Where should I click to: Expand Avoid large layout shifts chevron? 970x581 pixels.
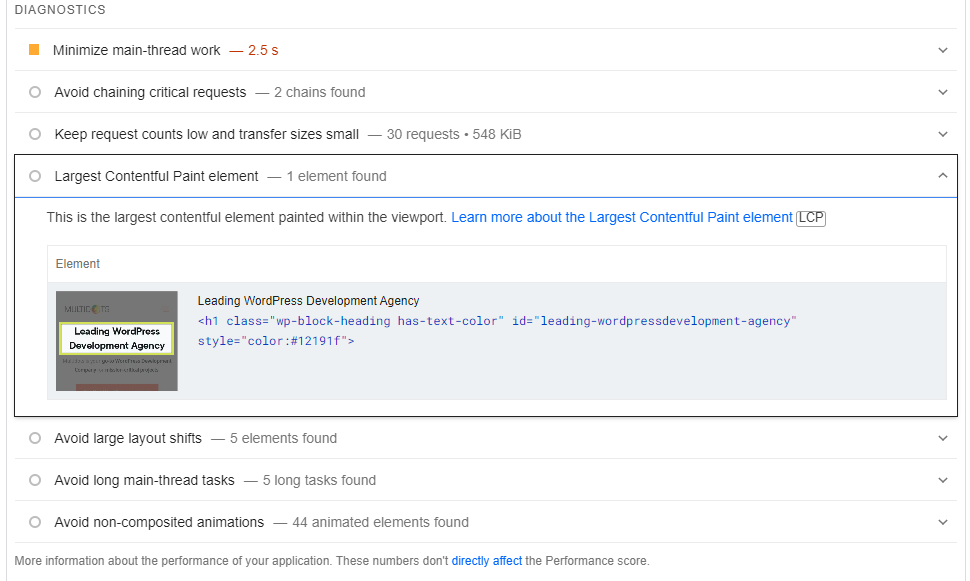[943, 438]
